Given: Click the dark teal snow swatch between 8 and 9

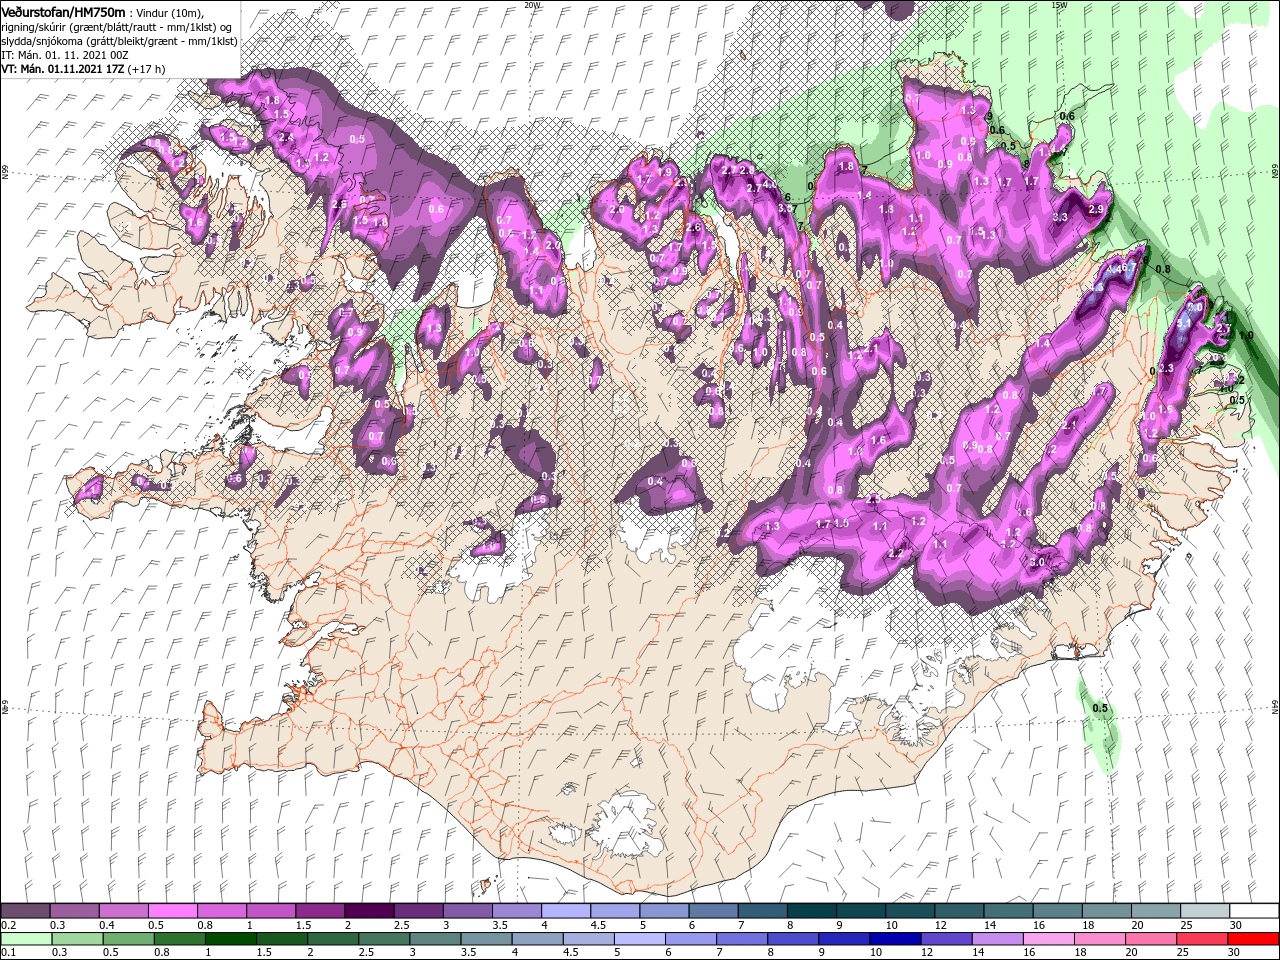Looking at the screenshot, I should click(x=810, y=911).
